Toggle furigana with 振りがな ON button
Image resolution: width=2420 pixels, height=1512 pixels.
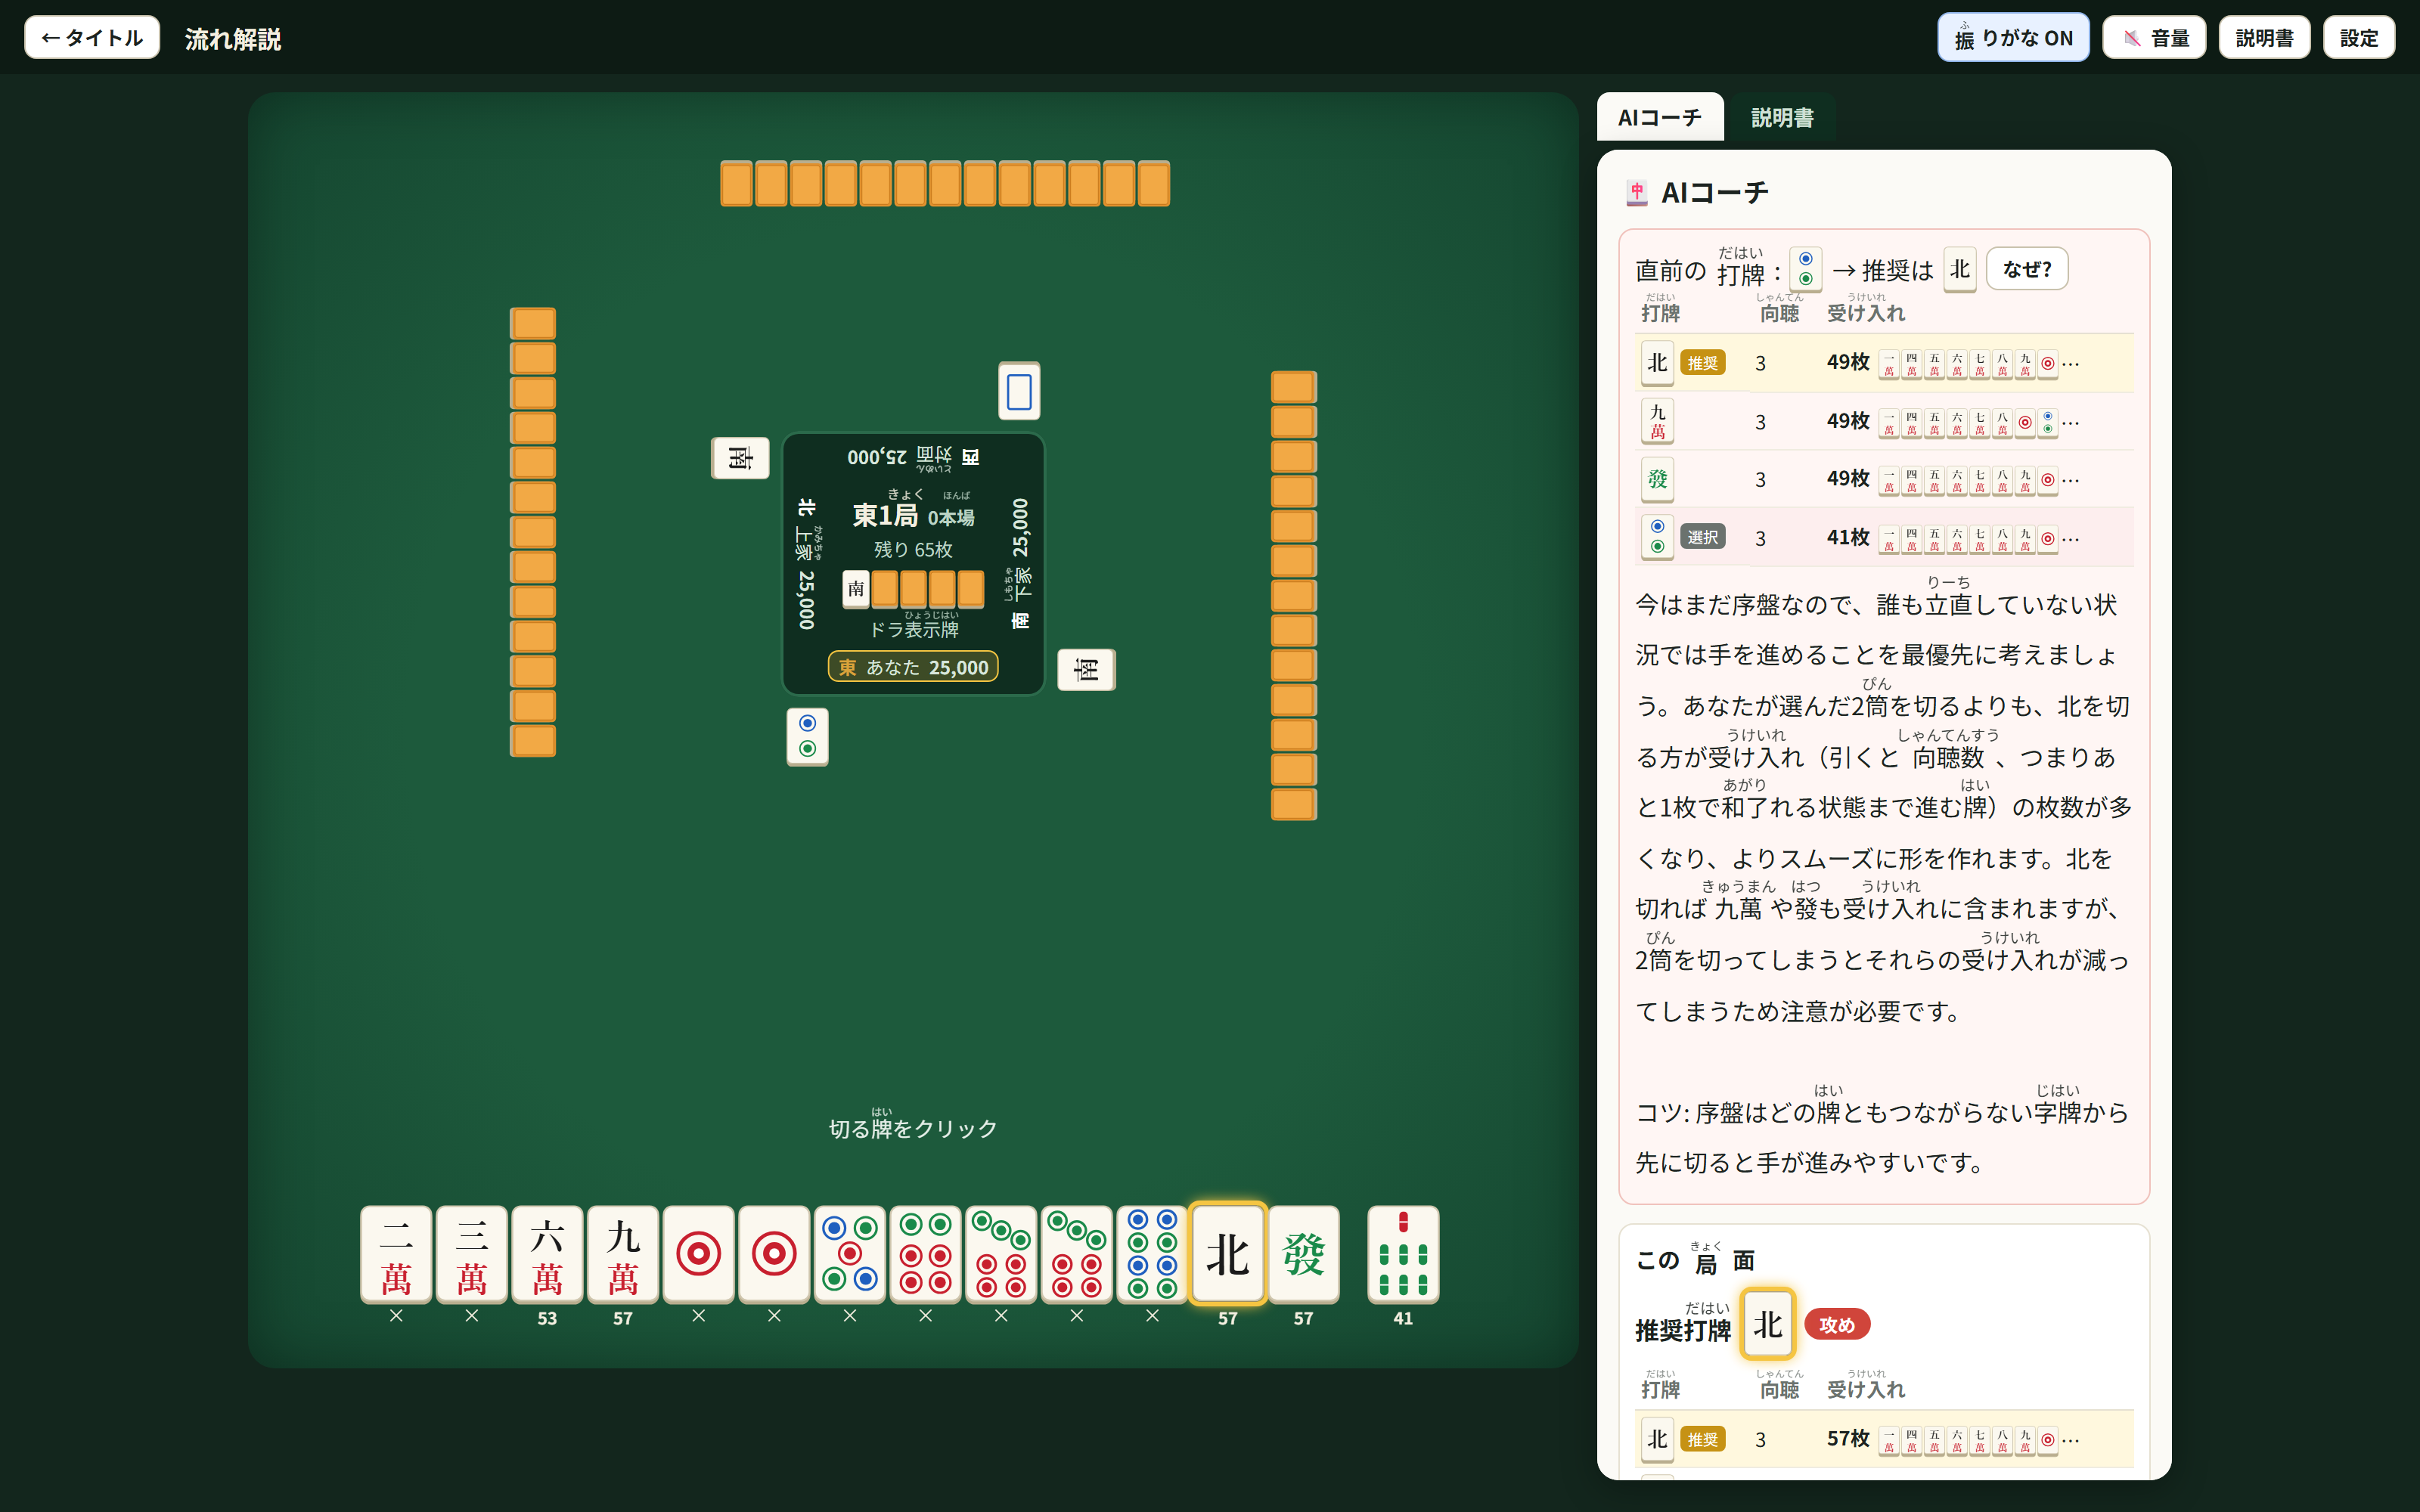click(2013, 38)
